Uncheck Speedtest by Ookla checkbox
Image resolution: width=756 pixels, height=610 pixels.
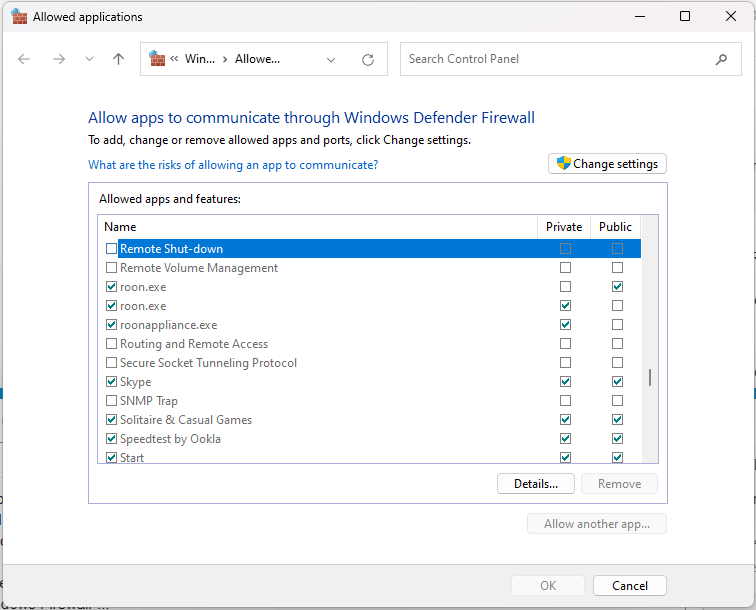[111, 438]
